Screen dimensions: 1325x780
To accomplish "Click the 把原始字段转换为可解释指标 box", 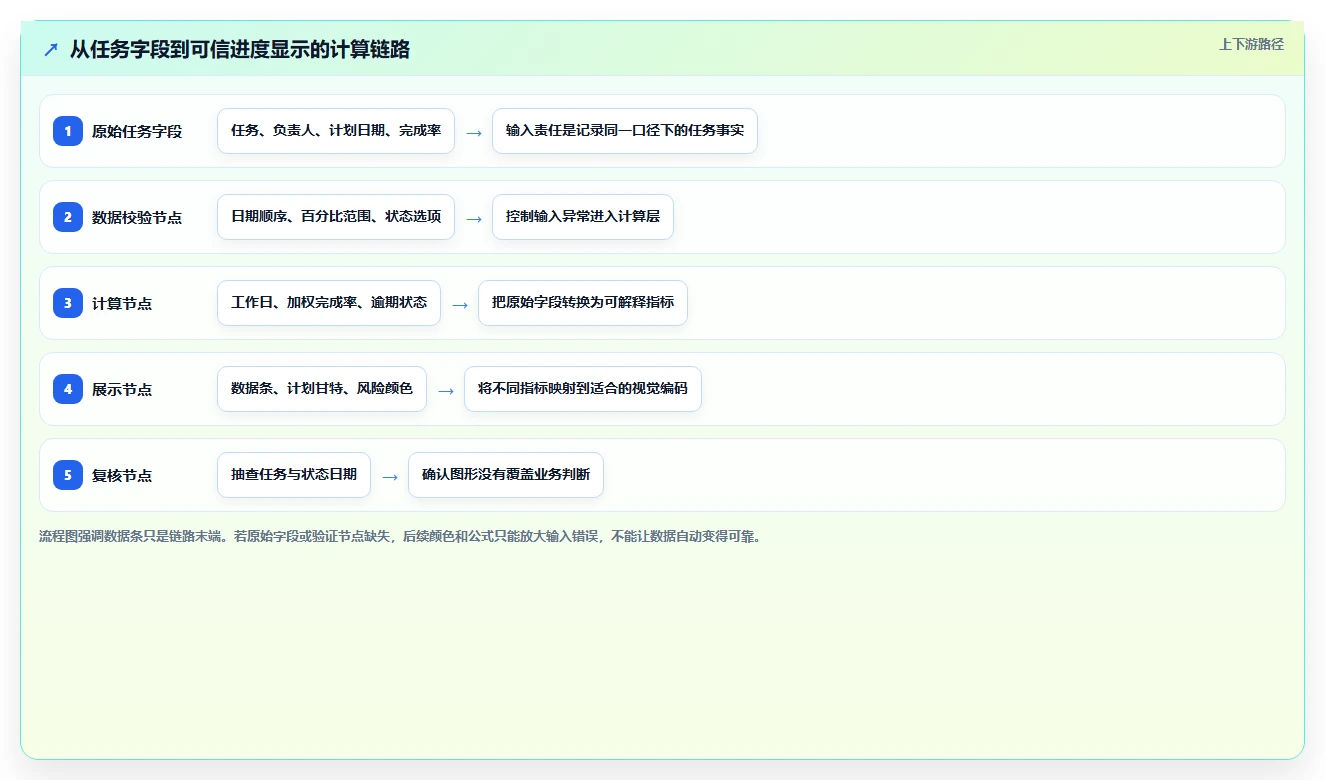I will (x=583, y=303).
